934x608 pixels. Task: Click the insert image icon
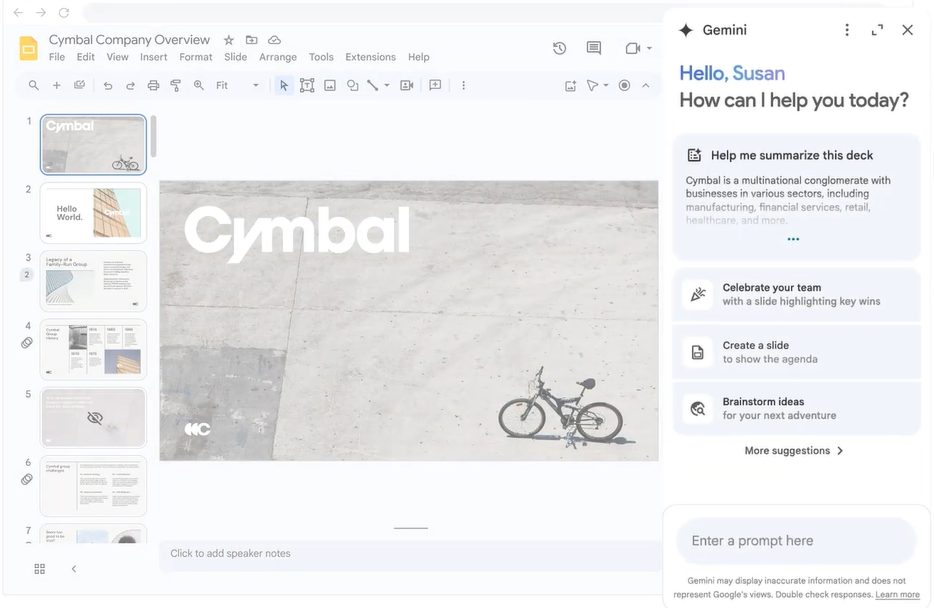pos(330,86)
